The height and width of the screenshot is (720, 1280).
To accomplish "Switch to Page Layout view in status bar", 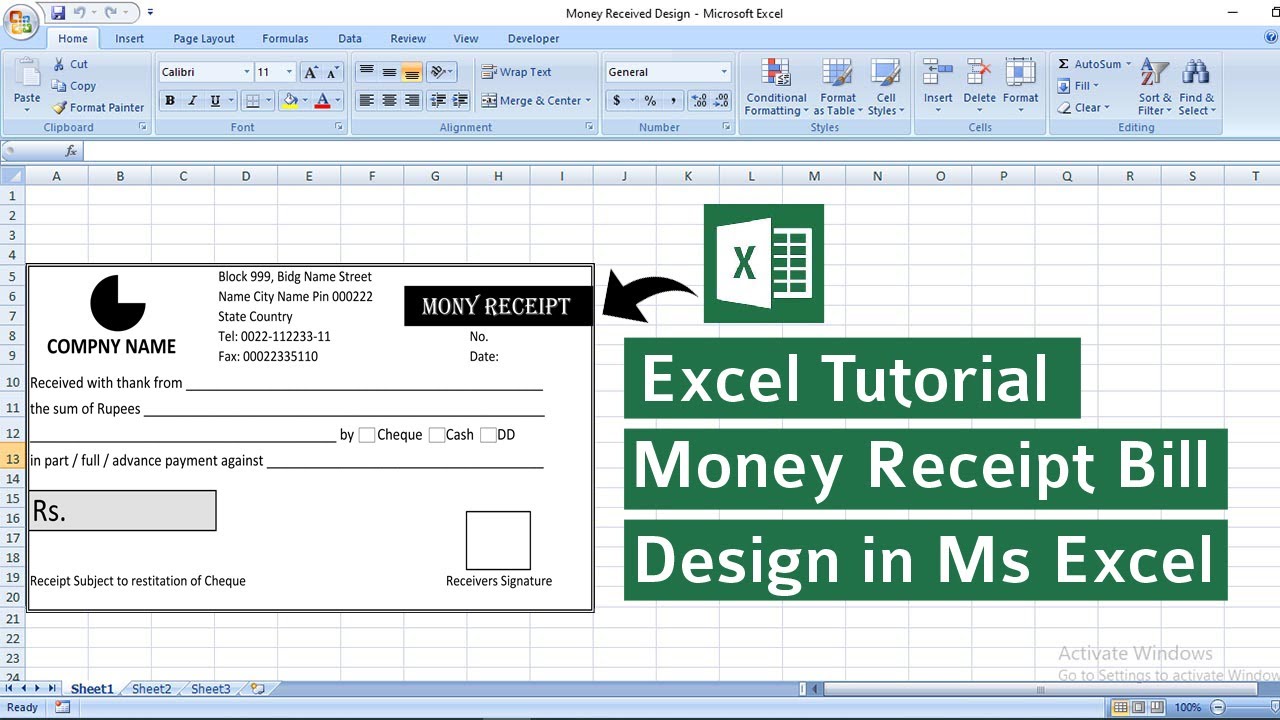I will [x=1139, y=708].
